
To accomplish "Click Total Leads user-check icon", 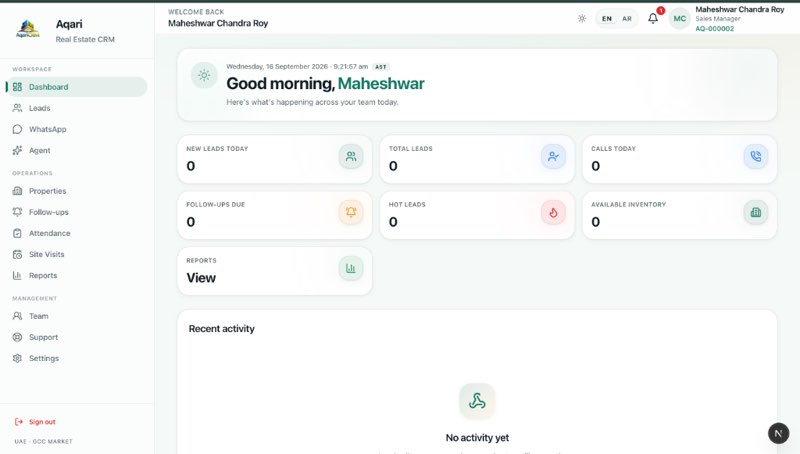I will (x=553, y=157).
